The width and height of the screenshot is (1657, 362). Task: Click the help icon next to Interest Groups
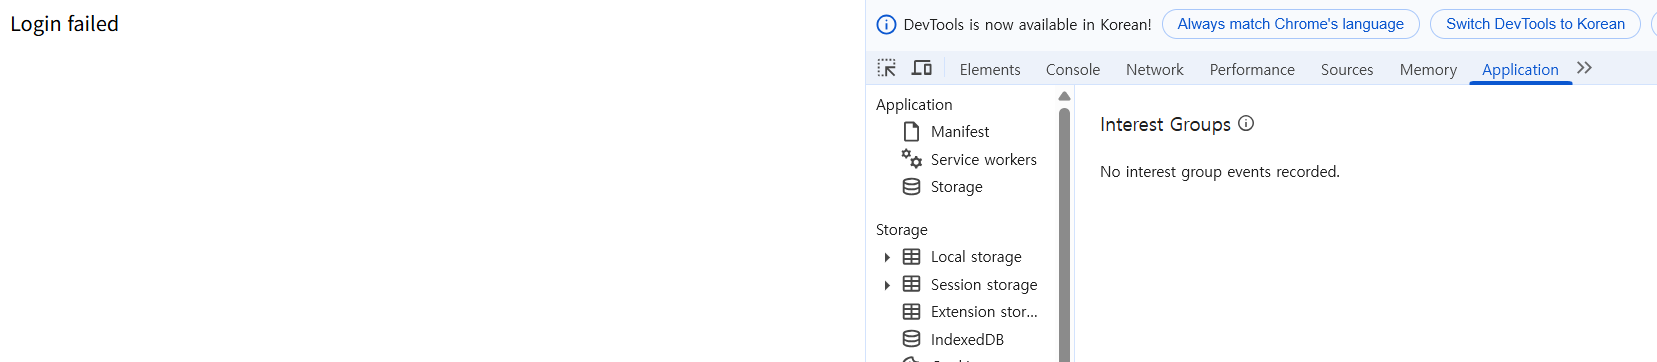[1246, 123]
